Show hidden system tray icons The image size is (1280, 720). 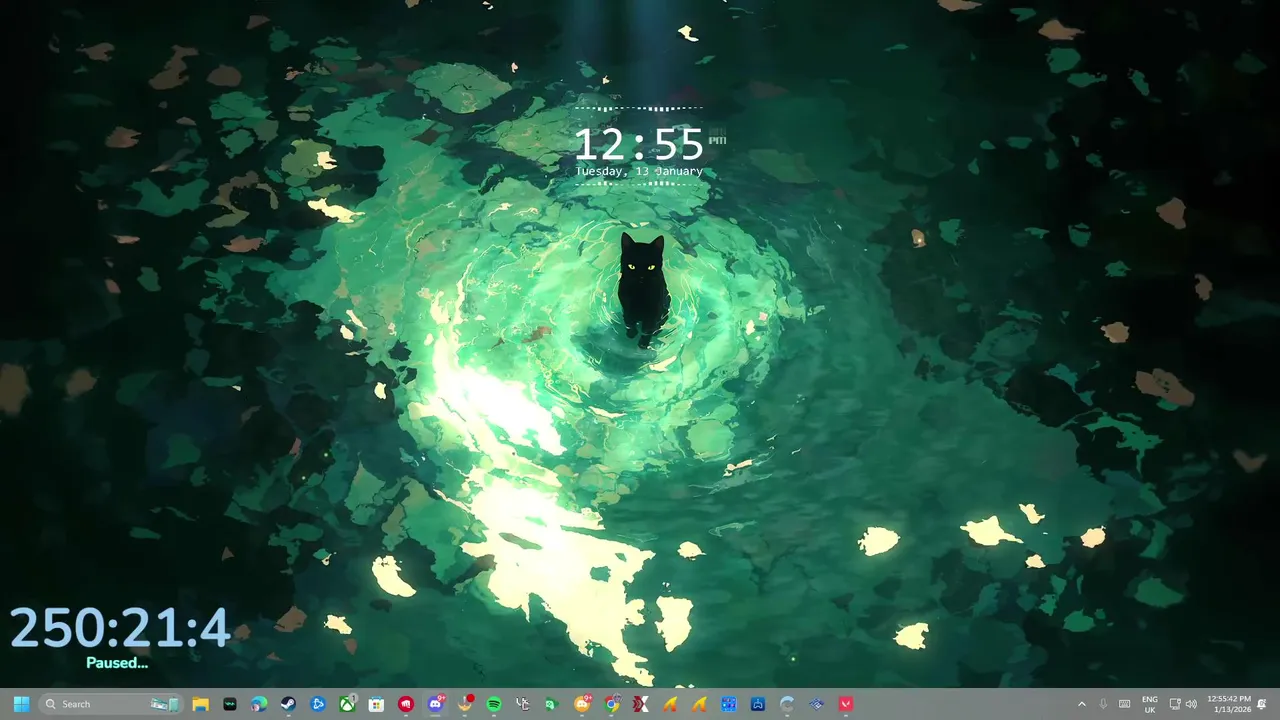coord(1082,704)
